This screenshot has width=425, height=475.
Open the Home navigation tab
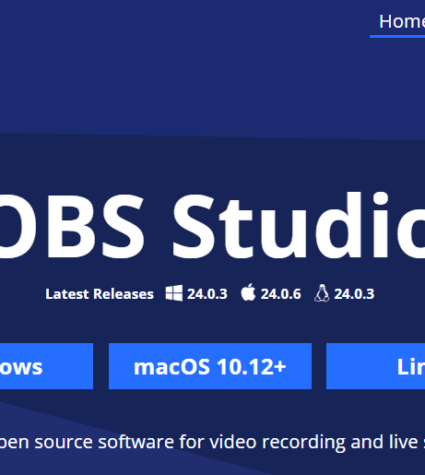pos(401,22)
